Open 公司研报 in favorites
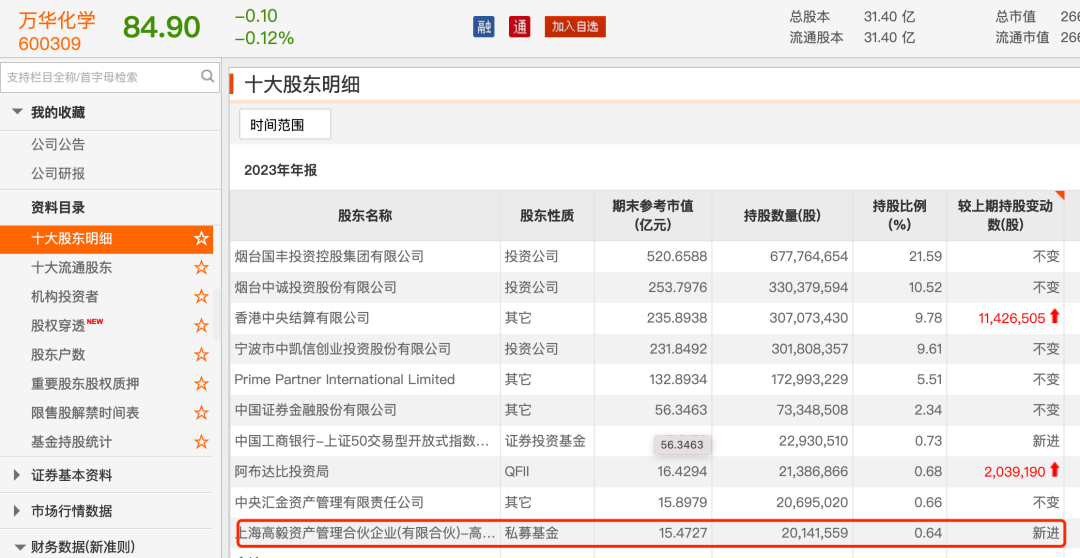The image size is (1080, 558). tap(58, 174)
